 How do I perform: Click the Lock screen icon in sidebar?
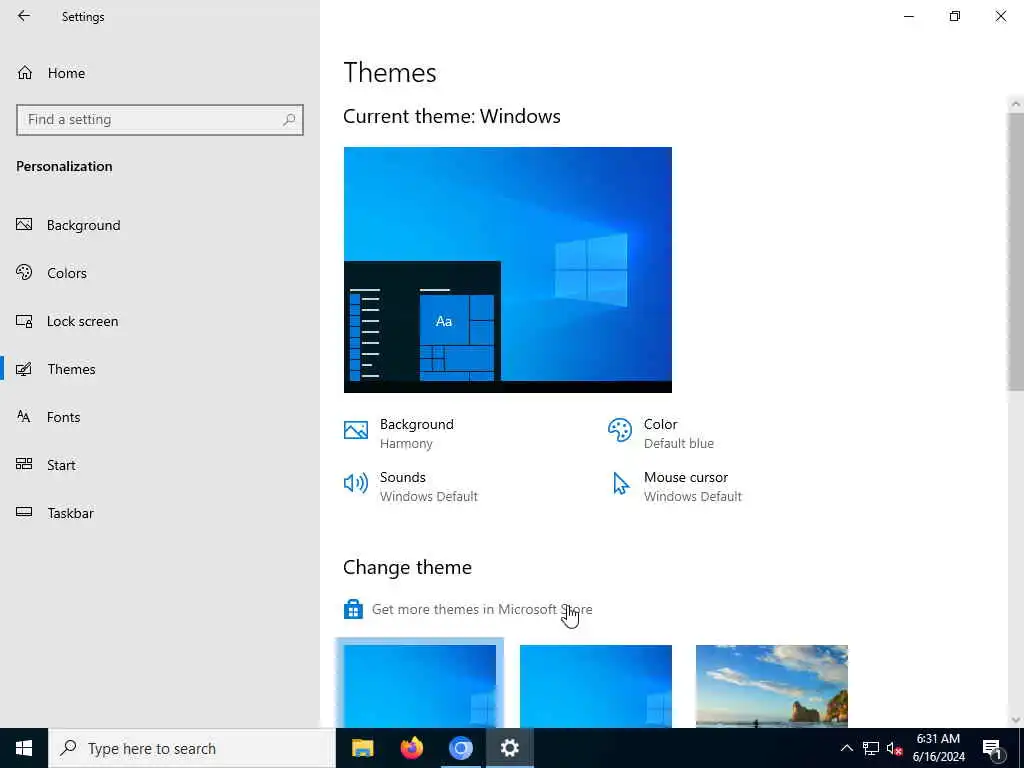pyautogui.click(x=24, y=321)
